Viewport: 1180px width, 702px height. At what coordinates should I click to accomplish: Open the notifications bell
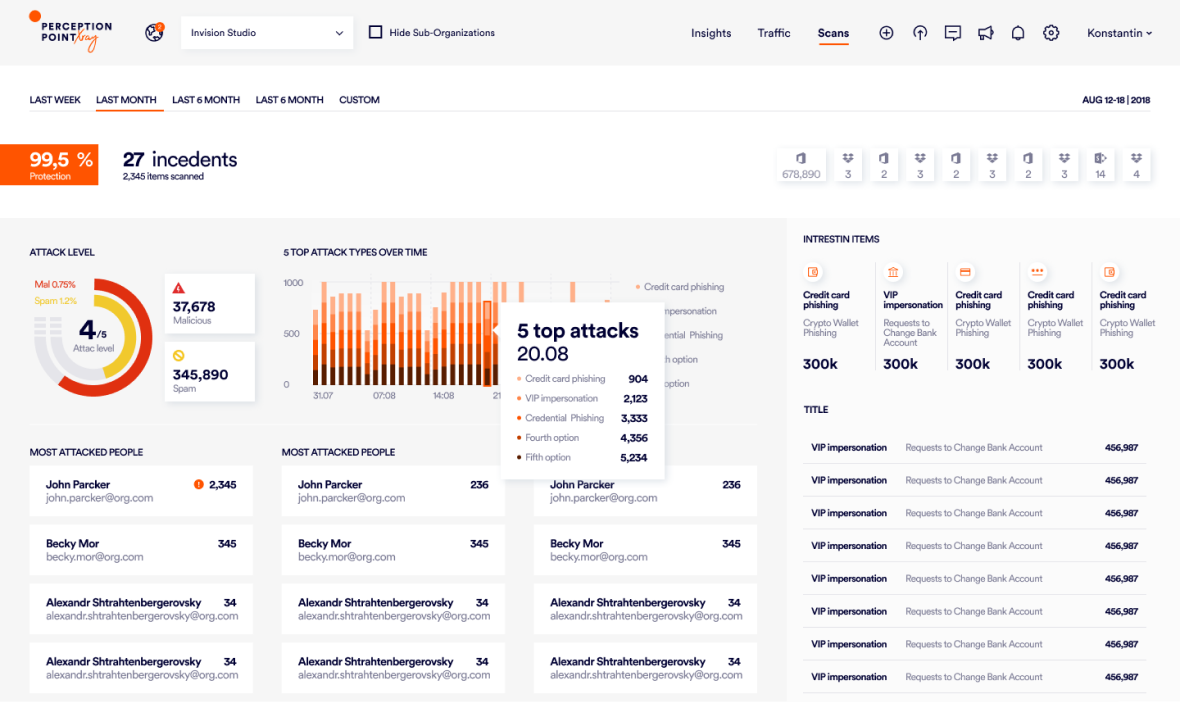point(1018,32)
